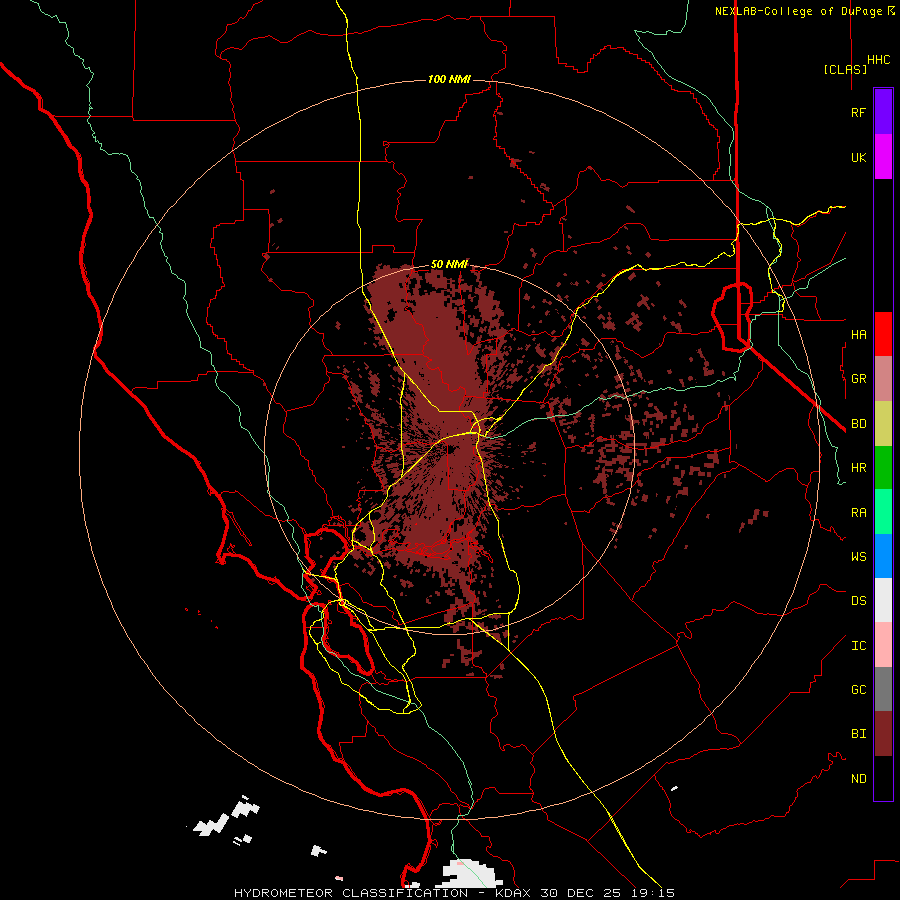This screenshot has height=900, width=900.
Task: Click the ND black legend swatch
Action: pyautogui.click(x=883, y=778)
